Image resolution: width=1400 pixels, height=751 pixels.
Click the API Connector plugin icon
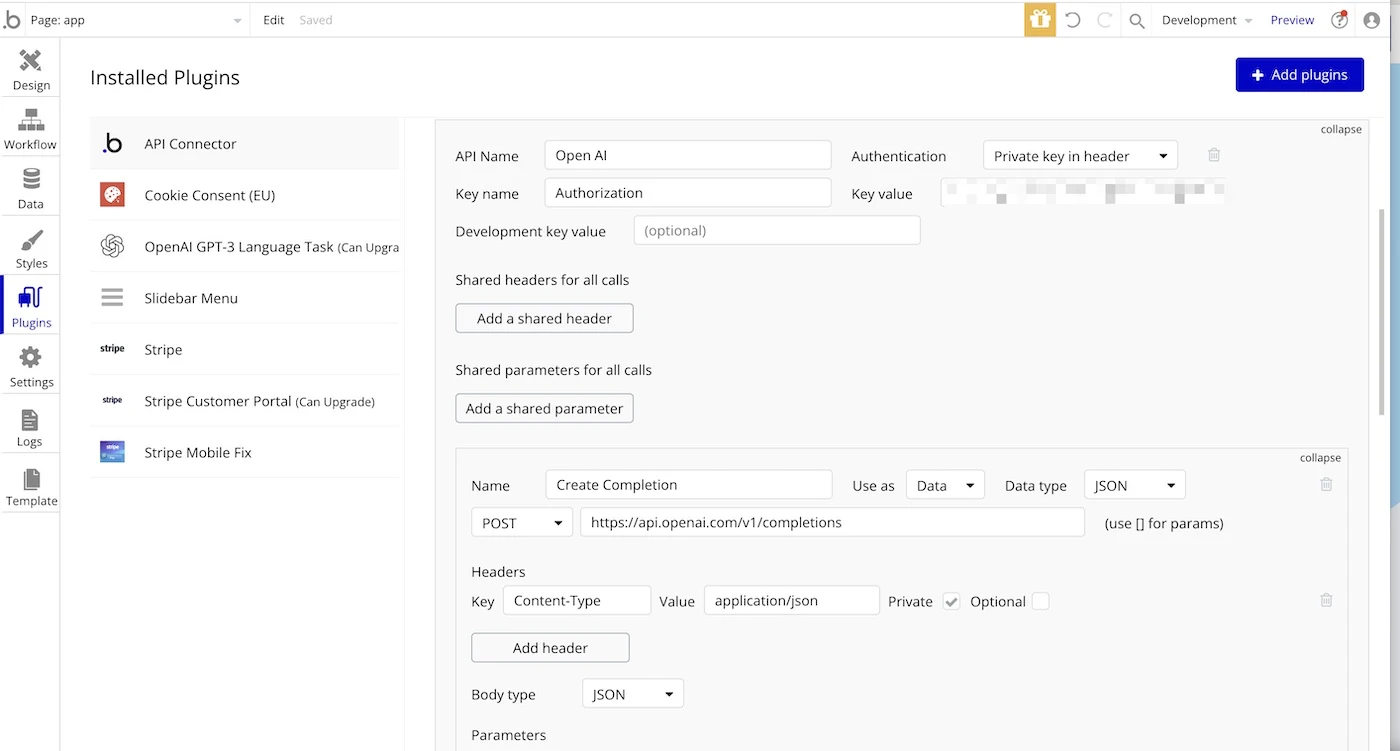point(112,143)
